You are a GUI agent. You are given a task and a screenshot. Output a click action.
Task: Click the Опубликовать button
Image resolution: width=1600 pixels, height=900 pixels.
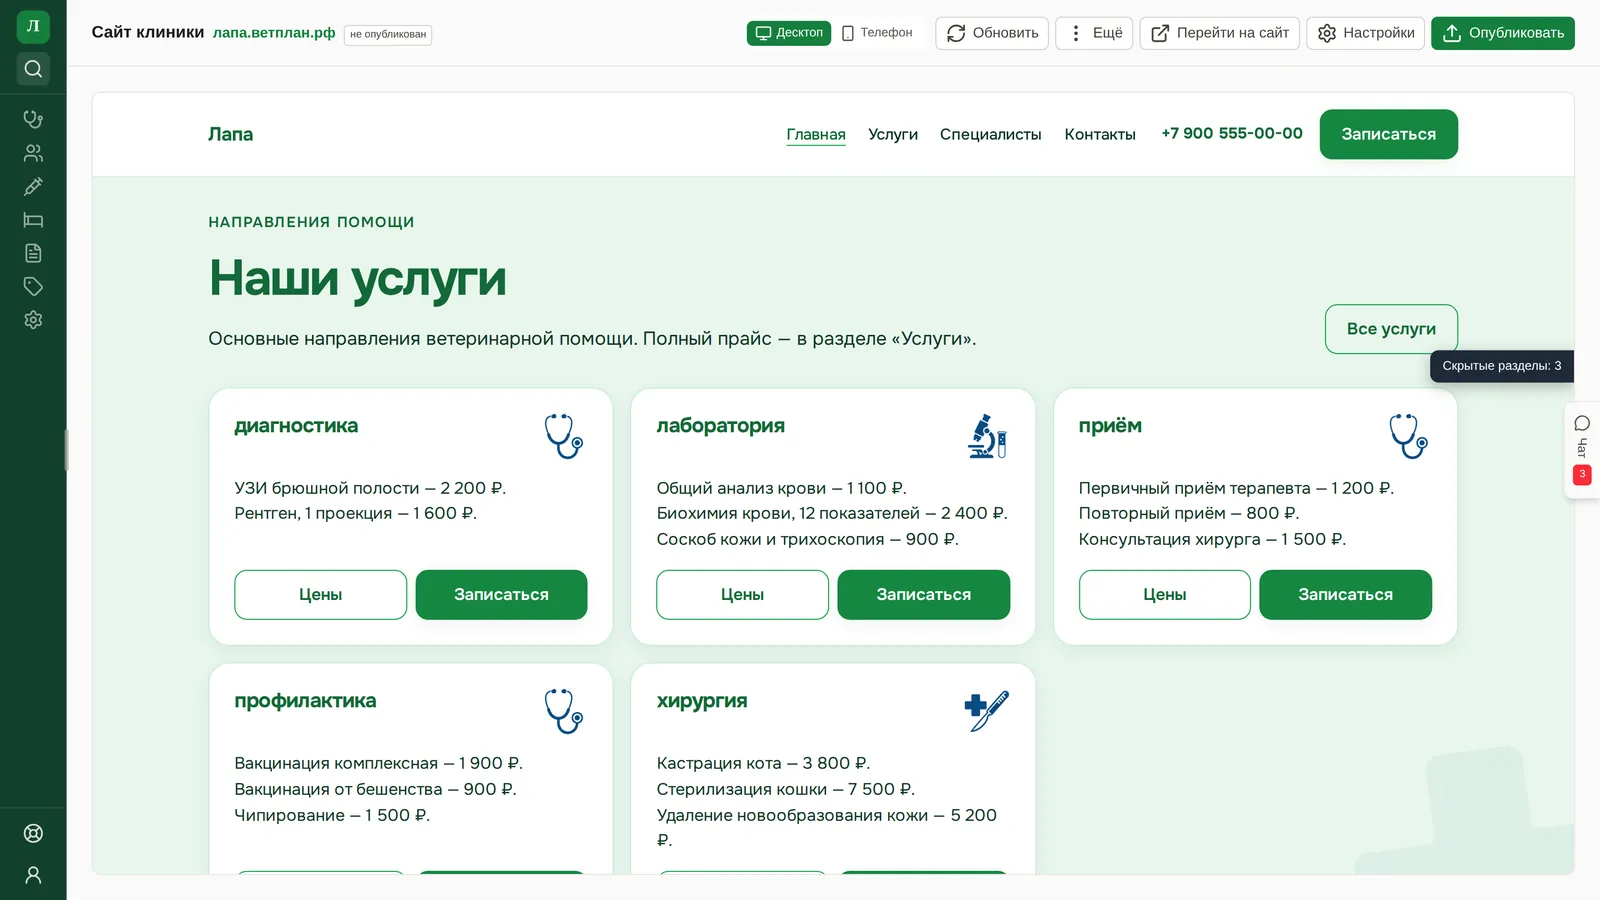1502,33
